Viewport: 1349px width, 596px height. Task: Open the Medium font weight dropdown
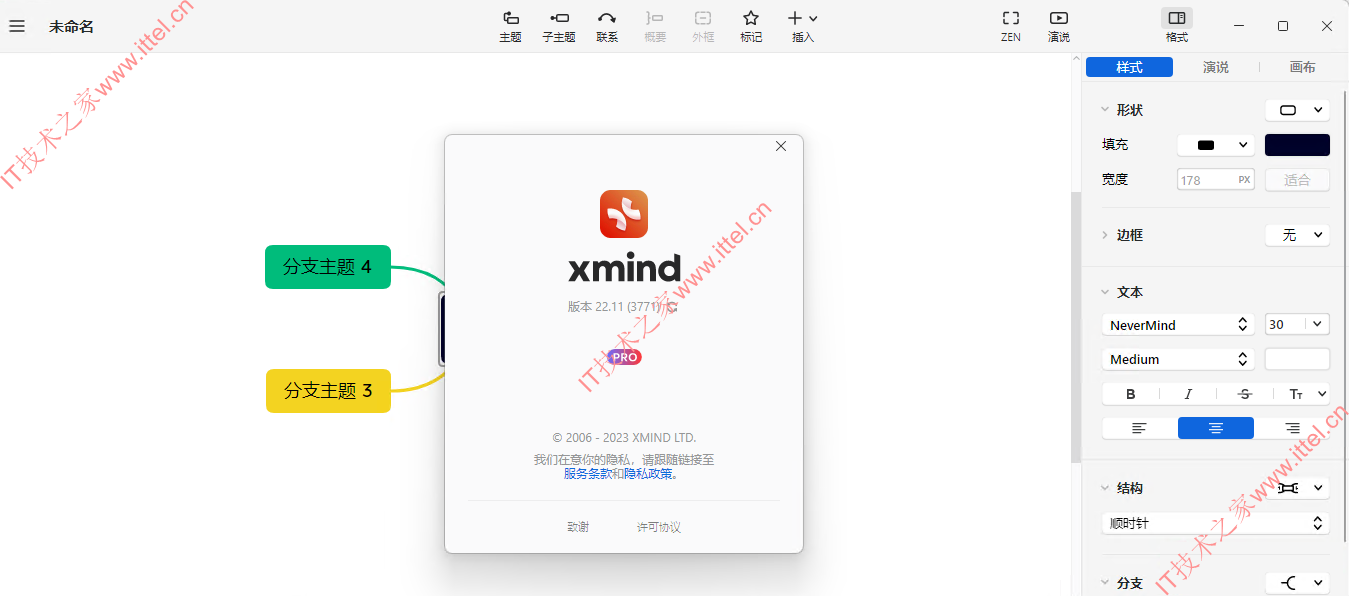(x=1179, y=359)
